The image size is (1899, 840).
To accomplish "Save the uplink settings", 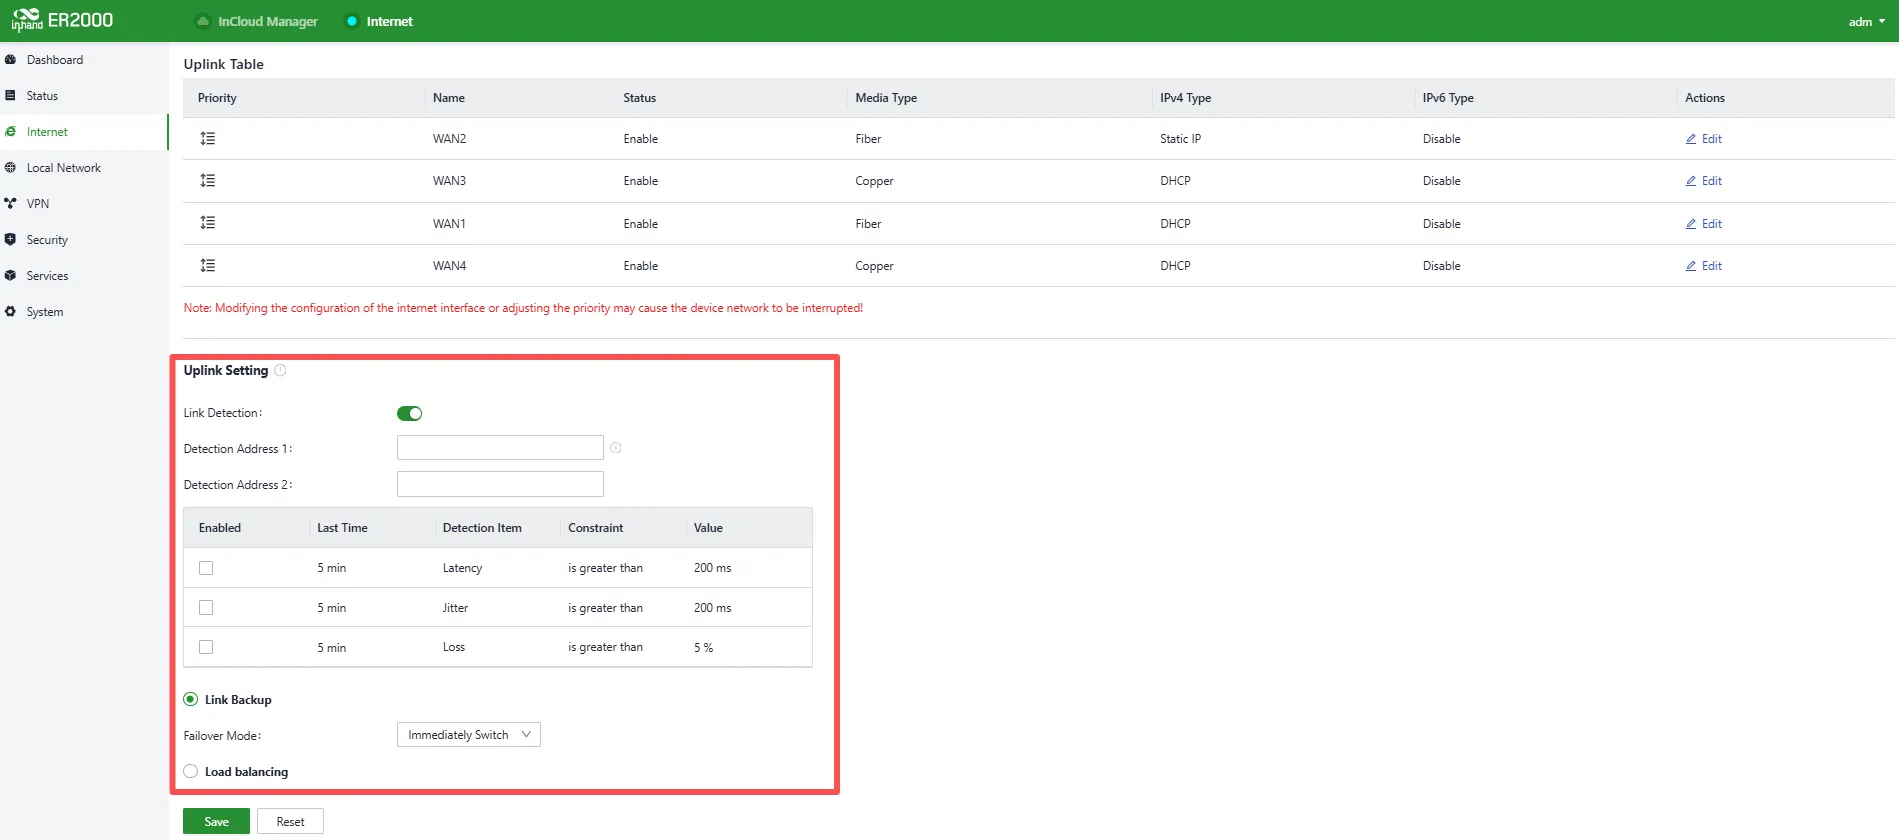I will tap(216, 821).
